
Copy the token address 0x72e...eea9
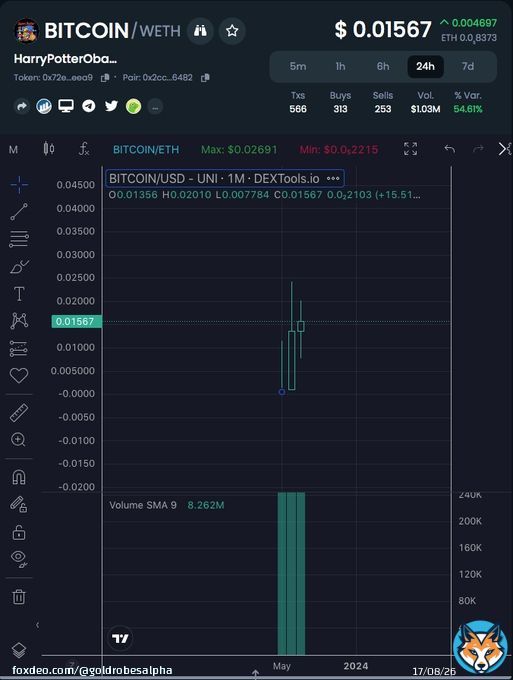click(105, 78)
